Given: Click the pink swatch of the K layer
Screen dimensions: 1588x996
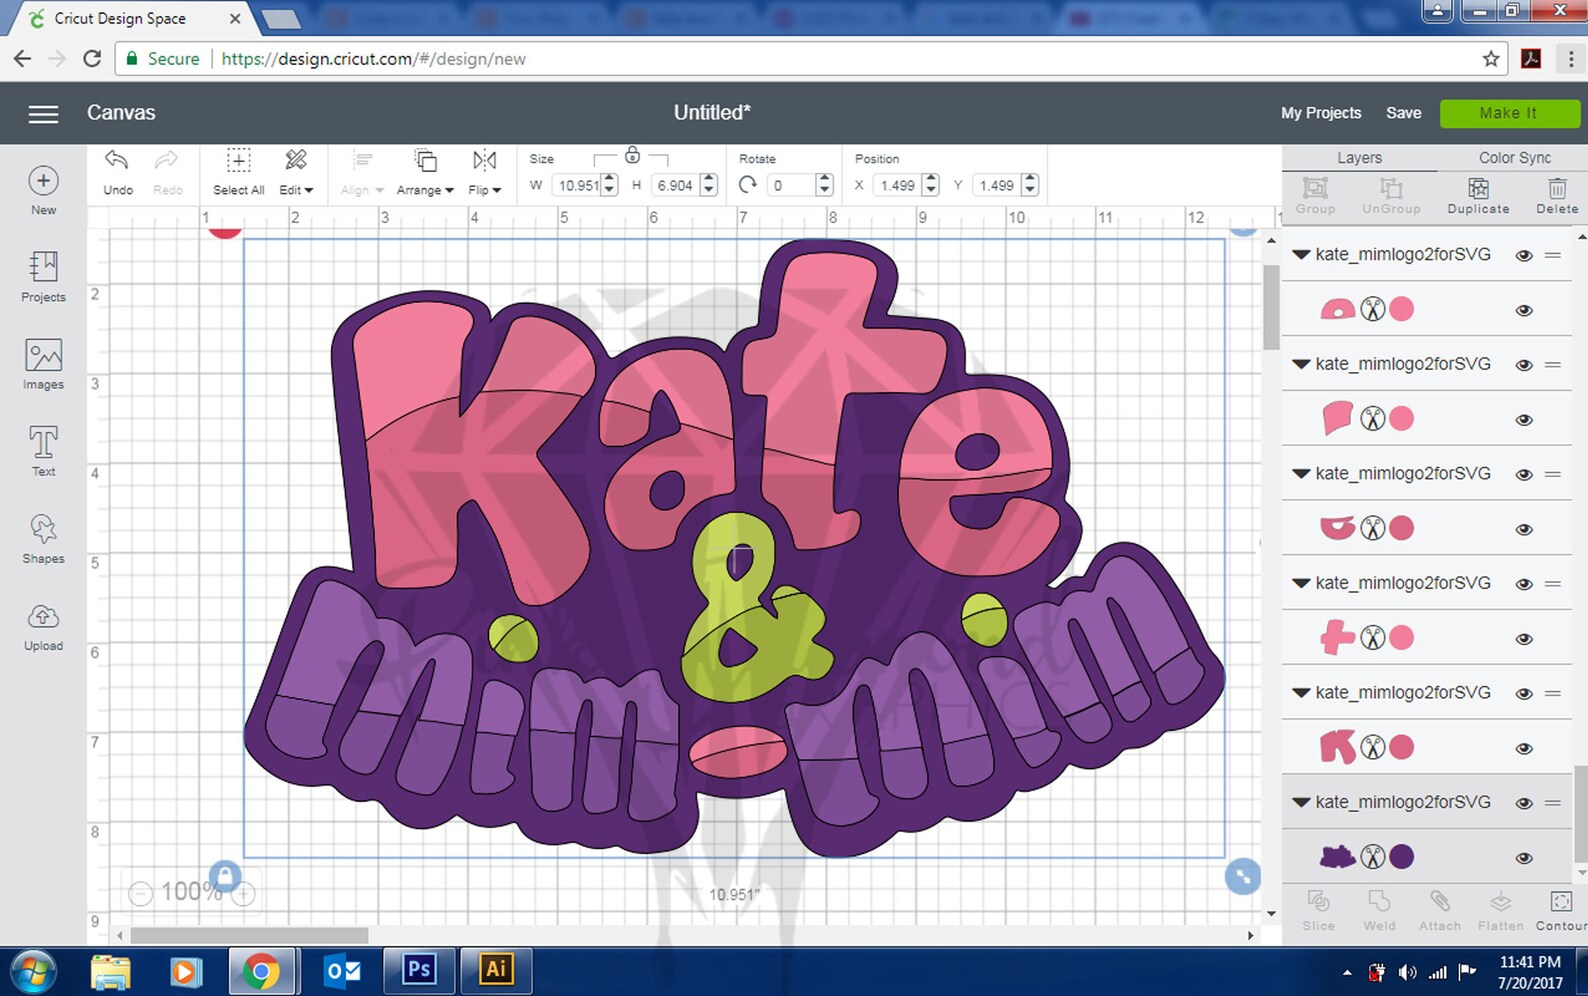Looking at the screenshot, I should (x=1402, y=748).
